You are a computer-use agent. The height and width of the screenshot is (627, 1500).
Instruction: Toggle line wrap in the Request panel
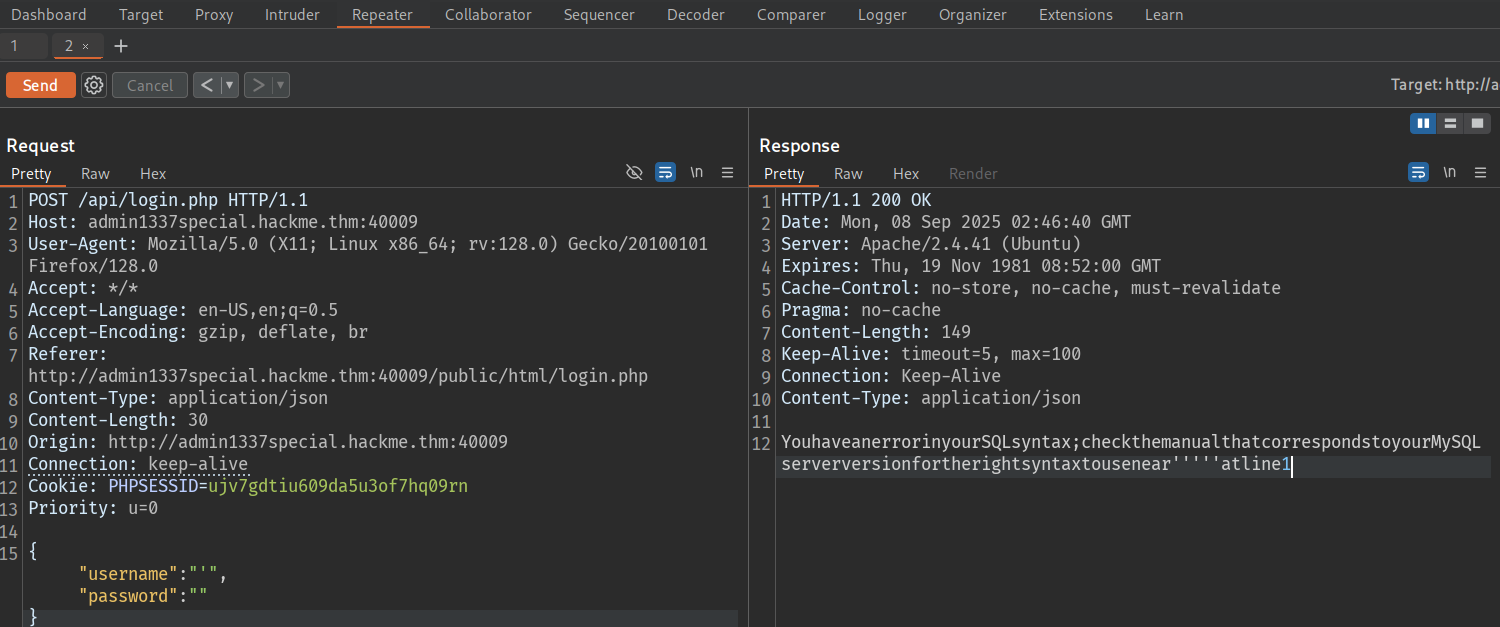pyautogui.click(x=665, y=173)
